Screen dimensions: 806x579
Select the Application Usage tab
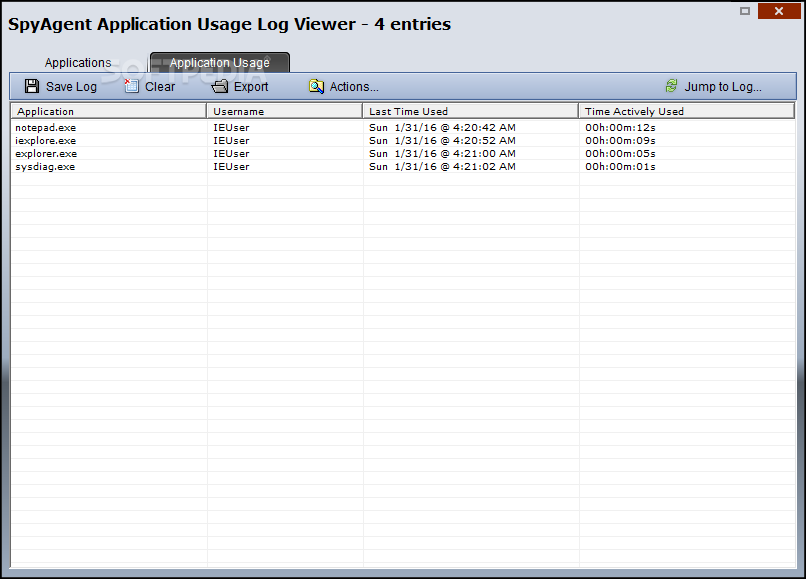[x=219, y=63]
